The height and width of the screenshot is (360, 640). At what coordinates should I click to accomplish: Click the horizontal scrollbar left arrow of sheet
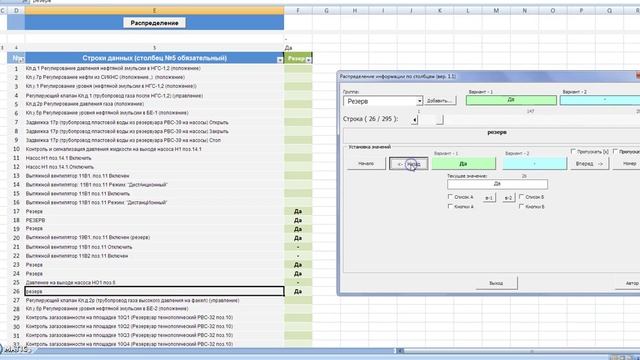pos(400,351)
